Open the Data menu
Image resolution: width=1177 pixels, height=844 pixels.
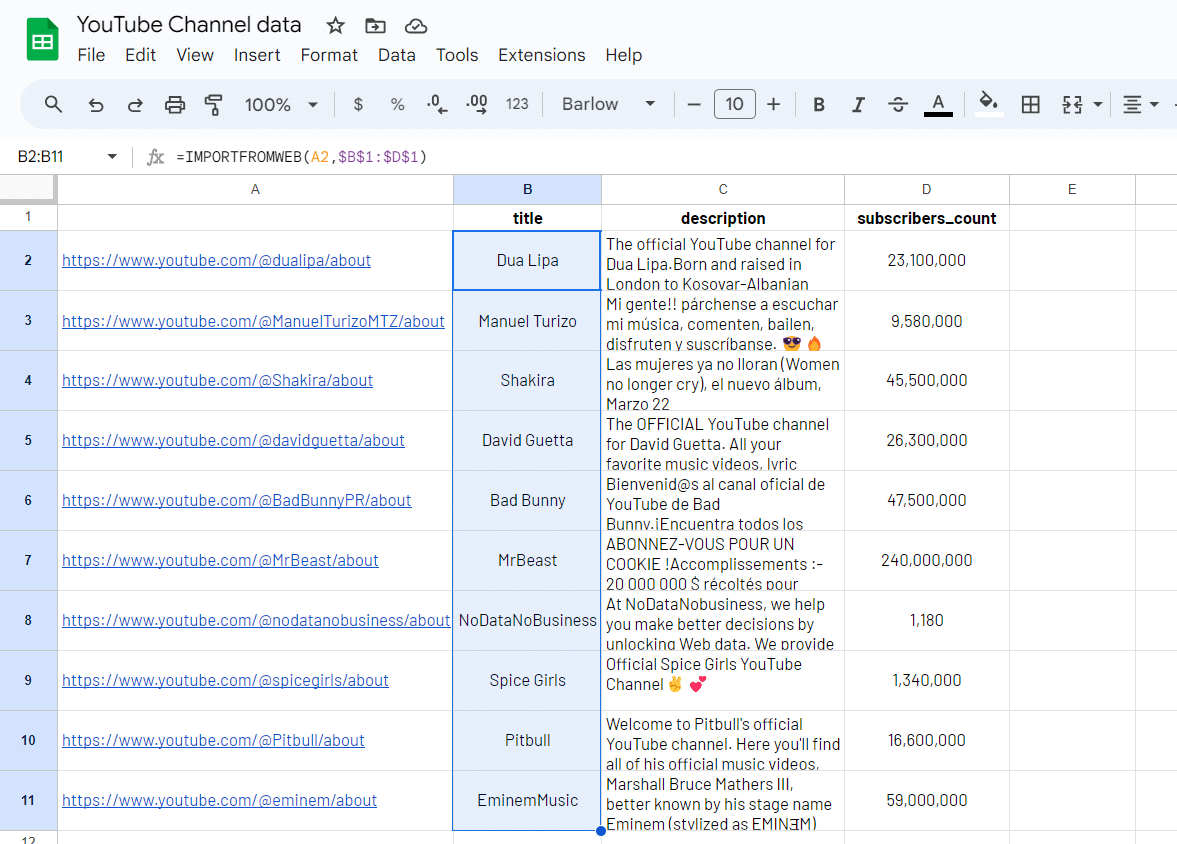[x=396, y=55]
